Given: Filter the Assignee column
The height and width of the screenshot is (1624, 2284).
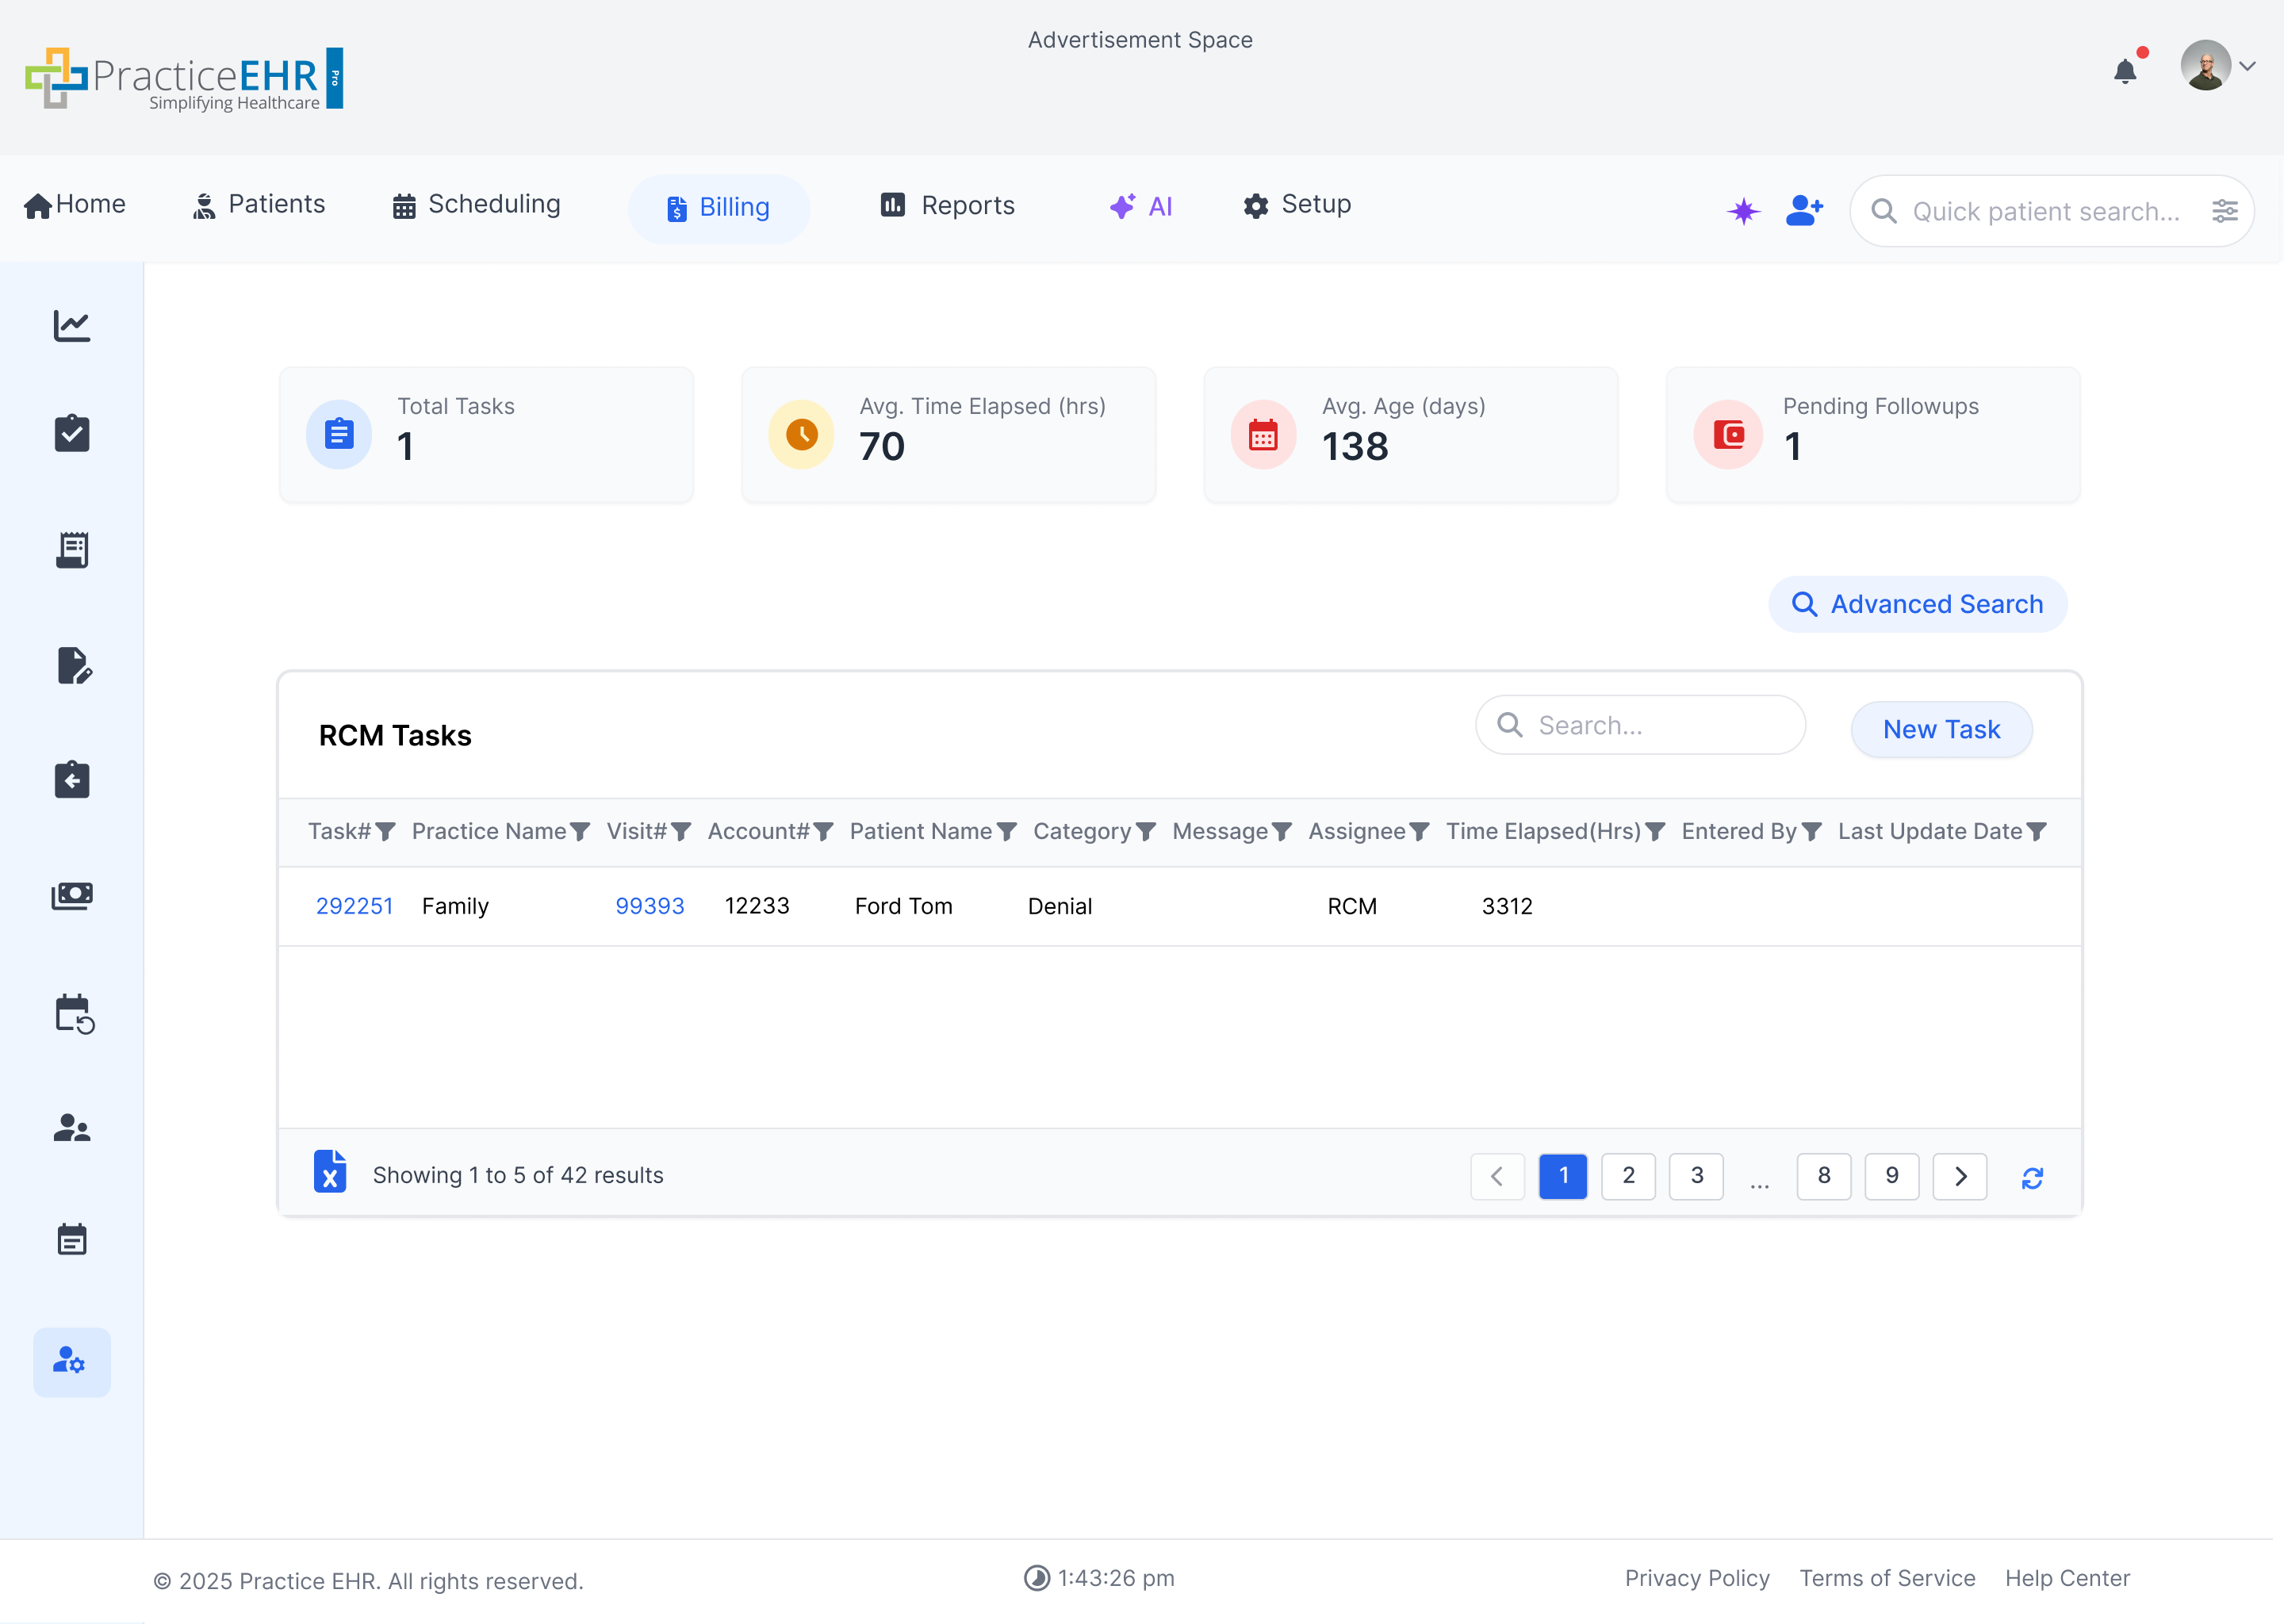Looking at the screenshot, I should coord(1419,832).
